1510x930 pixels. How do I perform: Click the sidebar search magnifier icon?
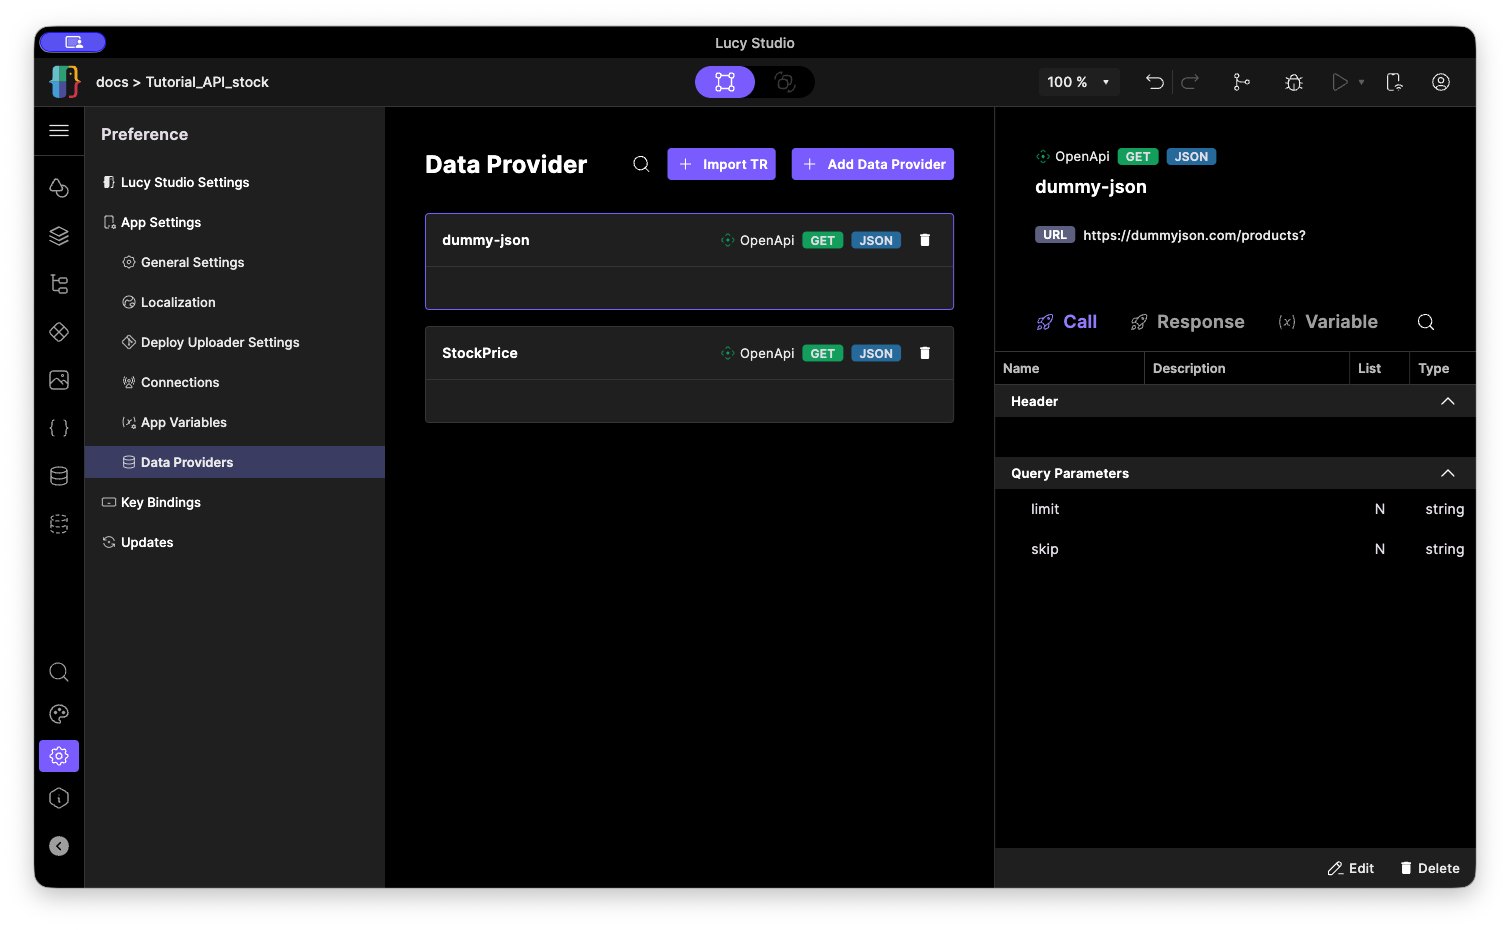59,672
